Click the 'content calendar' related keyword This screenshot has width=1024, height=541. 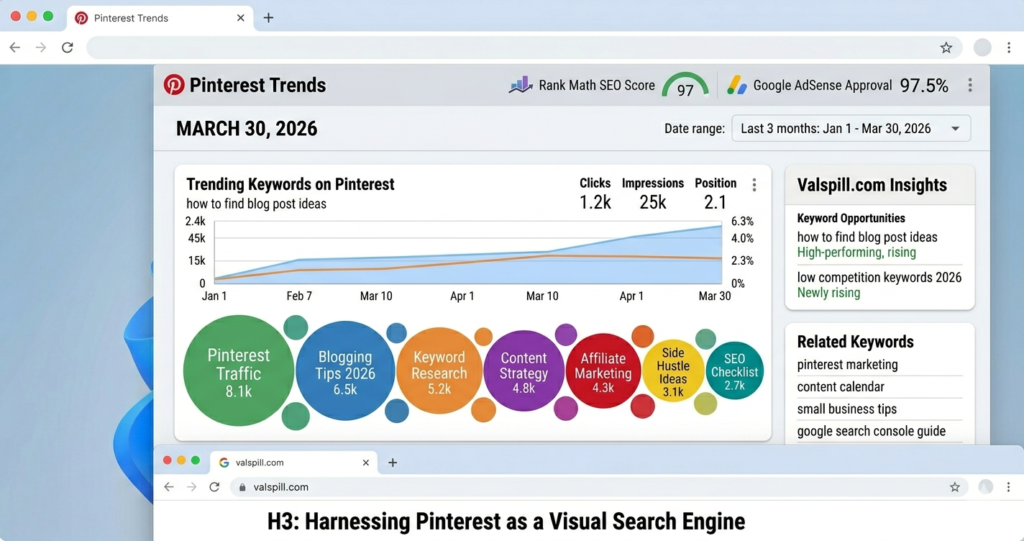click(840, 387)
